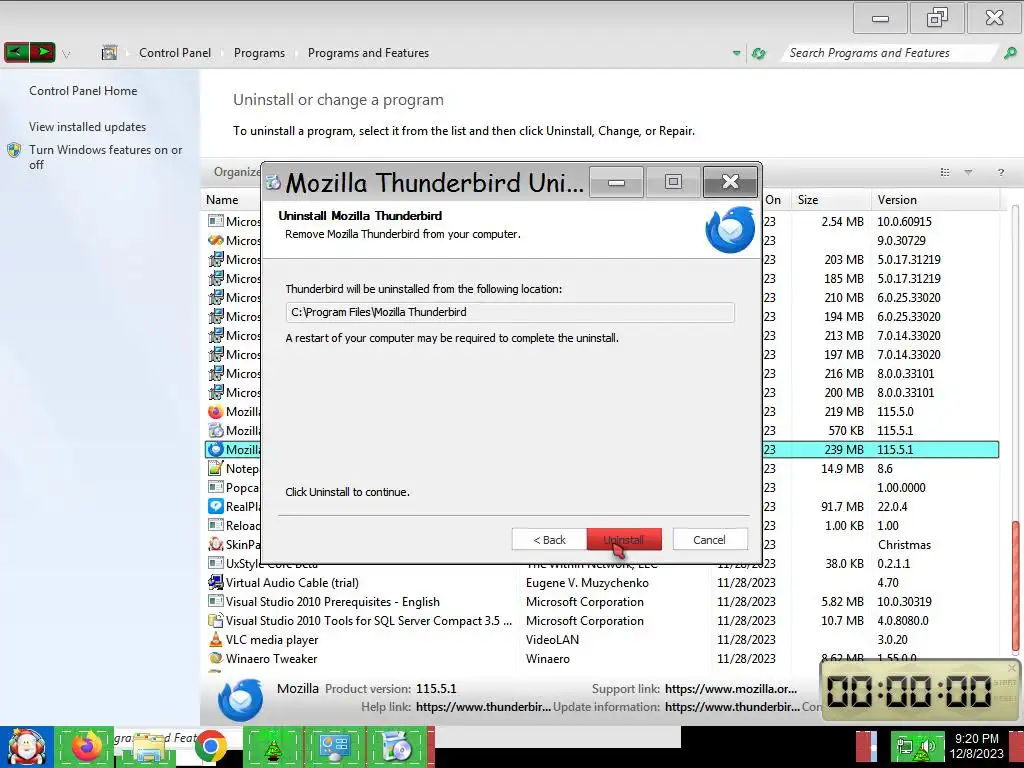Select the Virtual Audio Cable row icon
Image resolution: width=1024 pixels, height=768 pixels.
coord(216,582)
